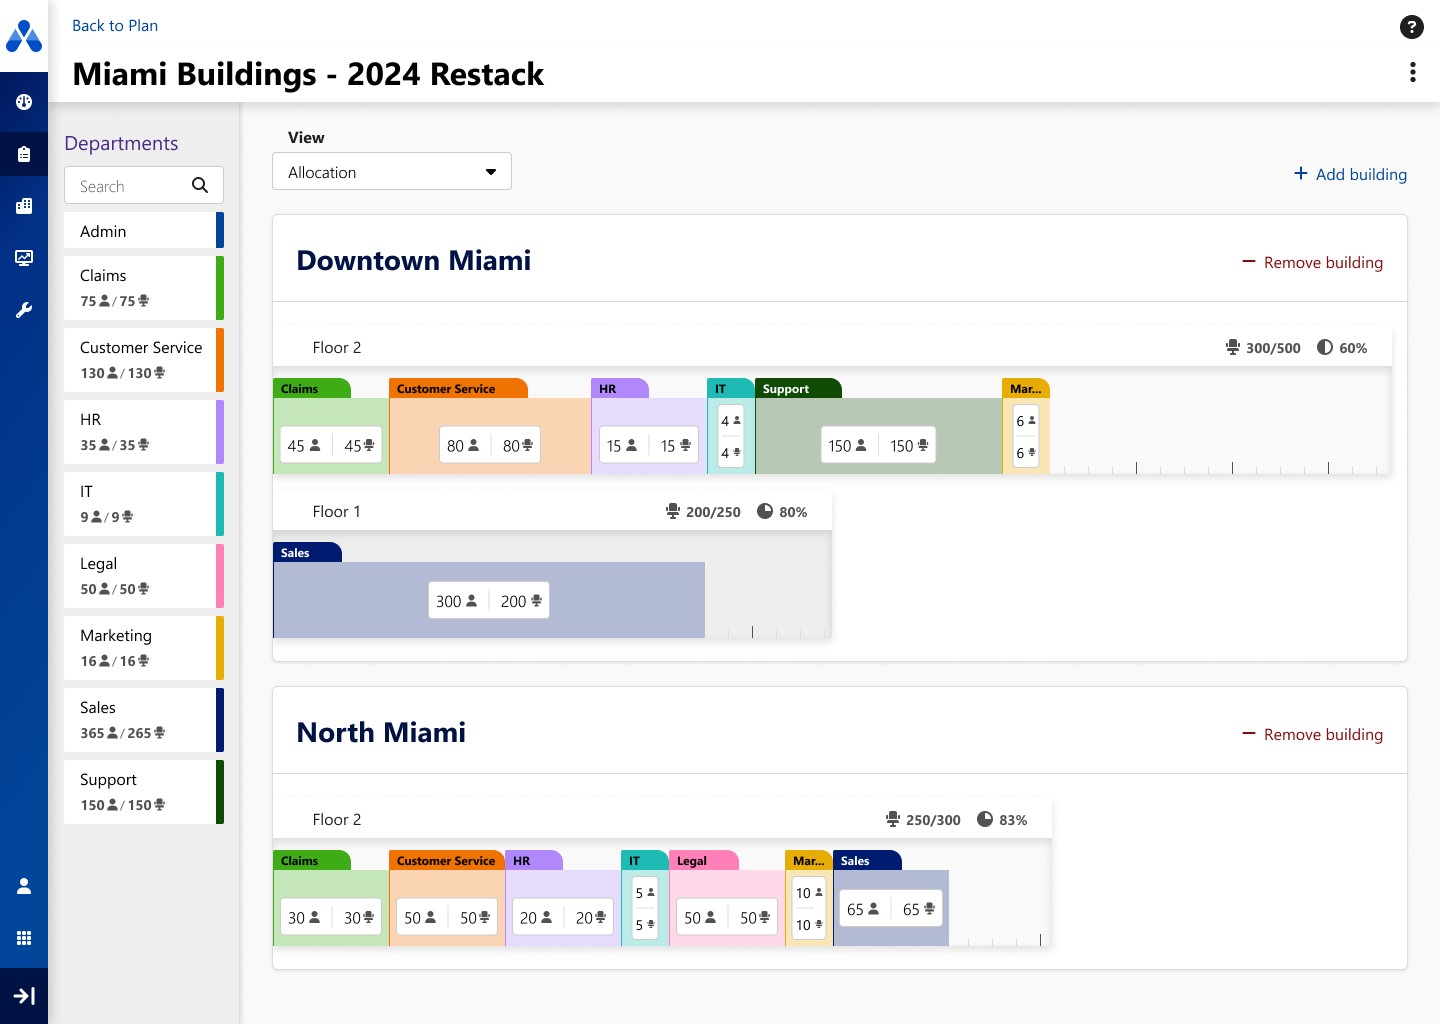This screenshot has width=1440, height=1024.
Task: Click the search magnifier in Departments panel
Action: click(200, 185)
